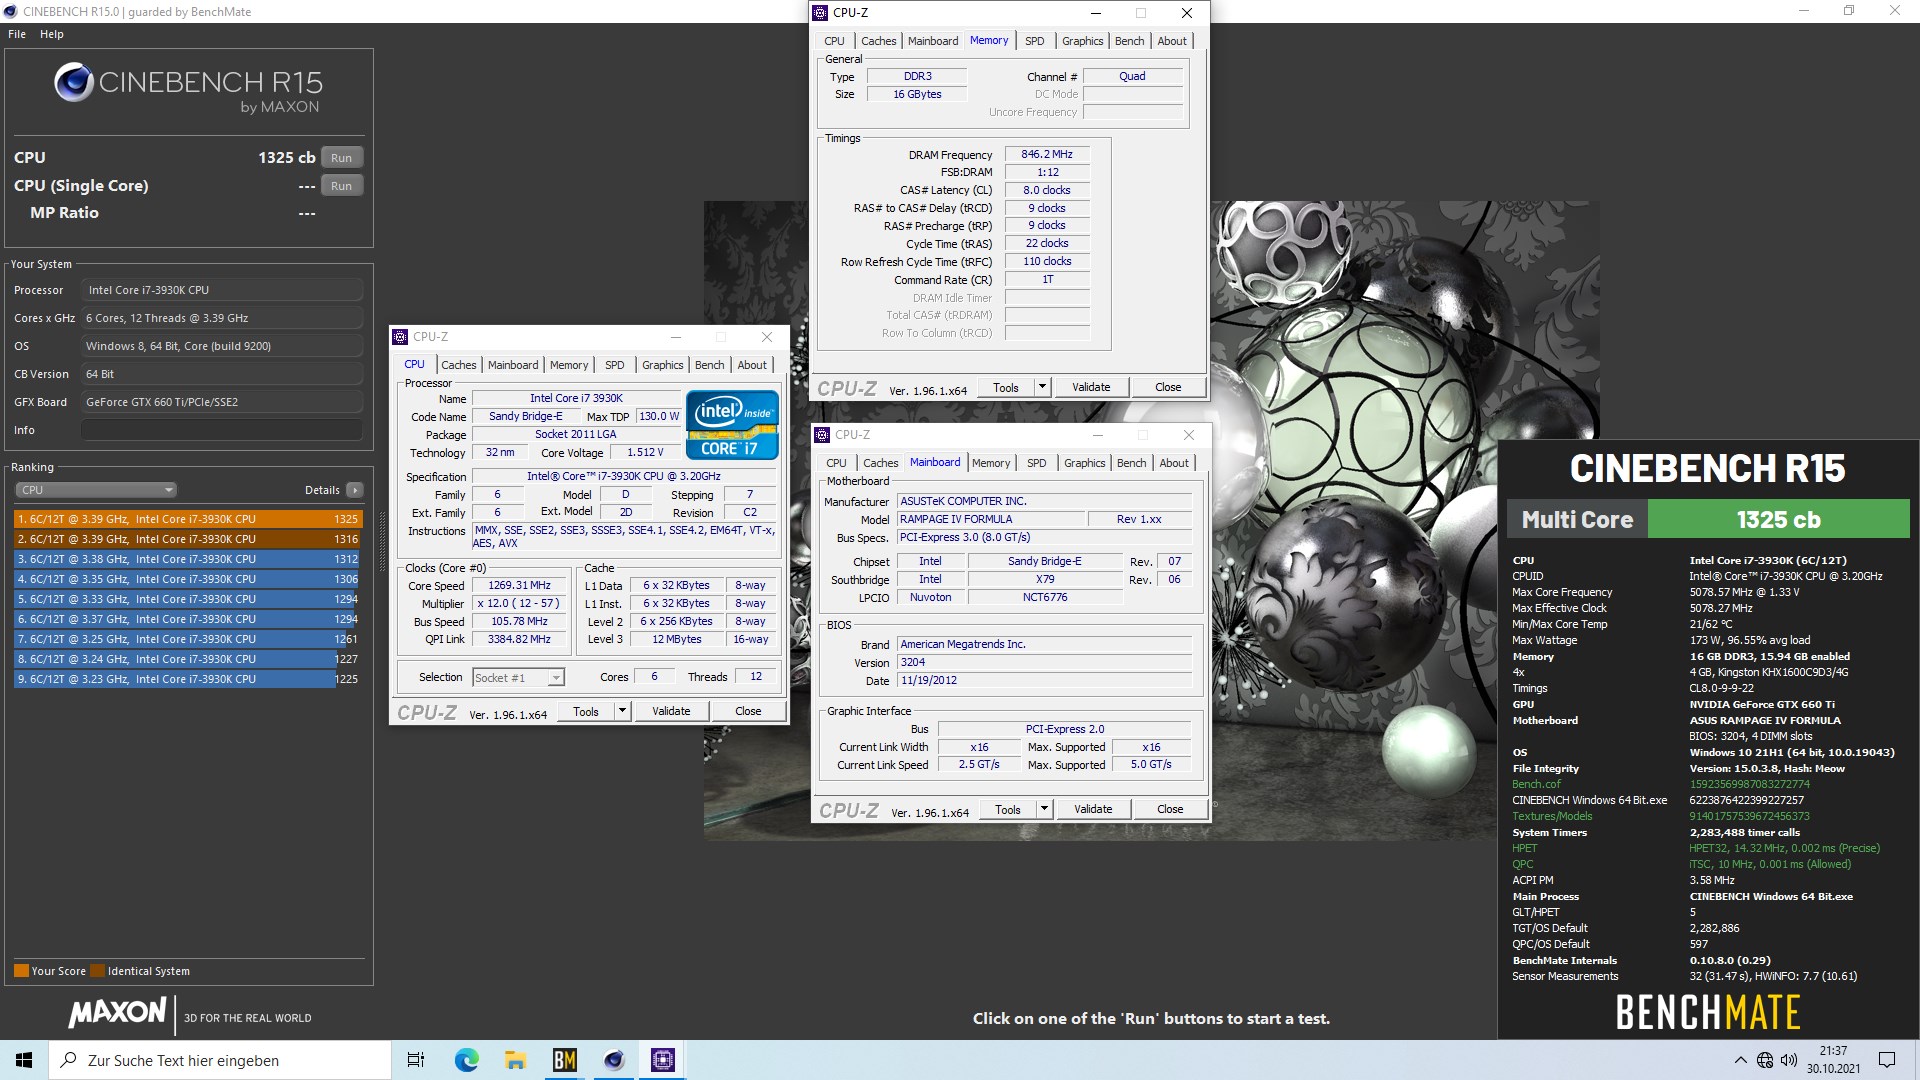1920x1080 pixels.
Task: Select ranking row 2 with score 1316
Action: (x=187, y=539)
